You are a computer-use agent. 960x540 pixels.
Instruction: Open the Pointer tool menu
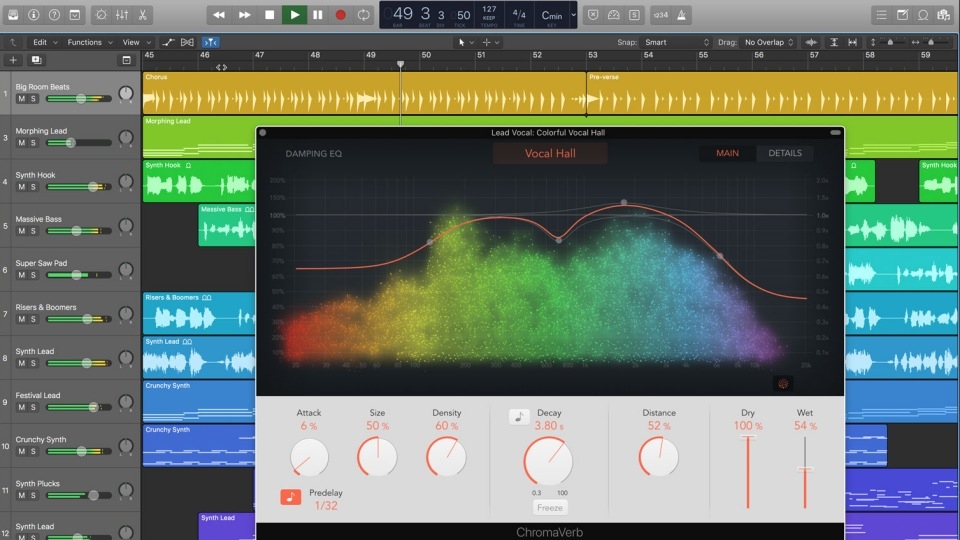point(466,42)
